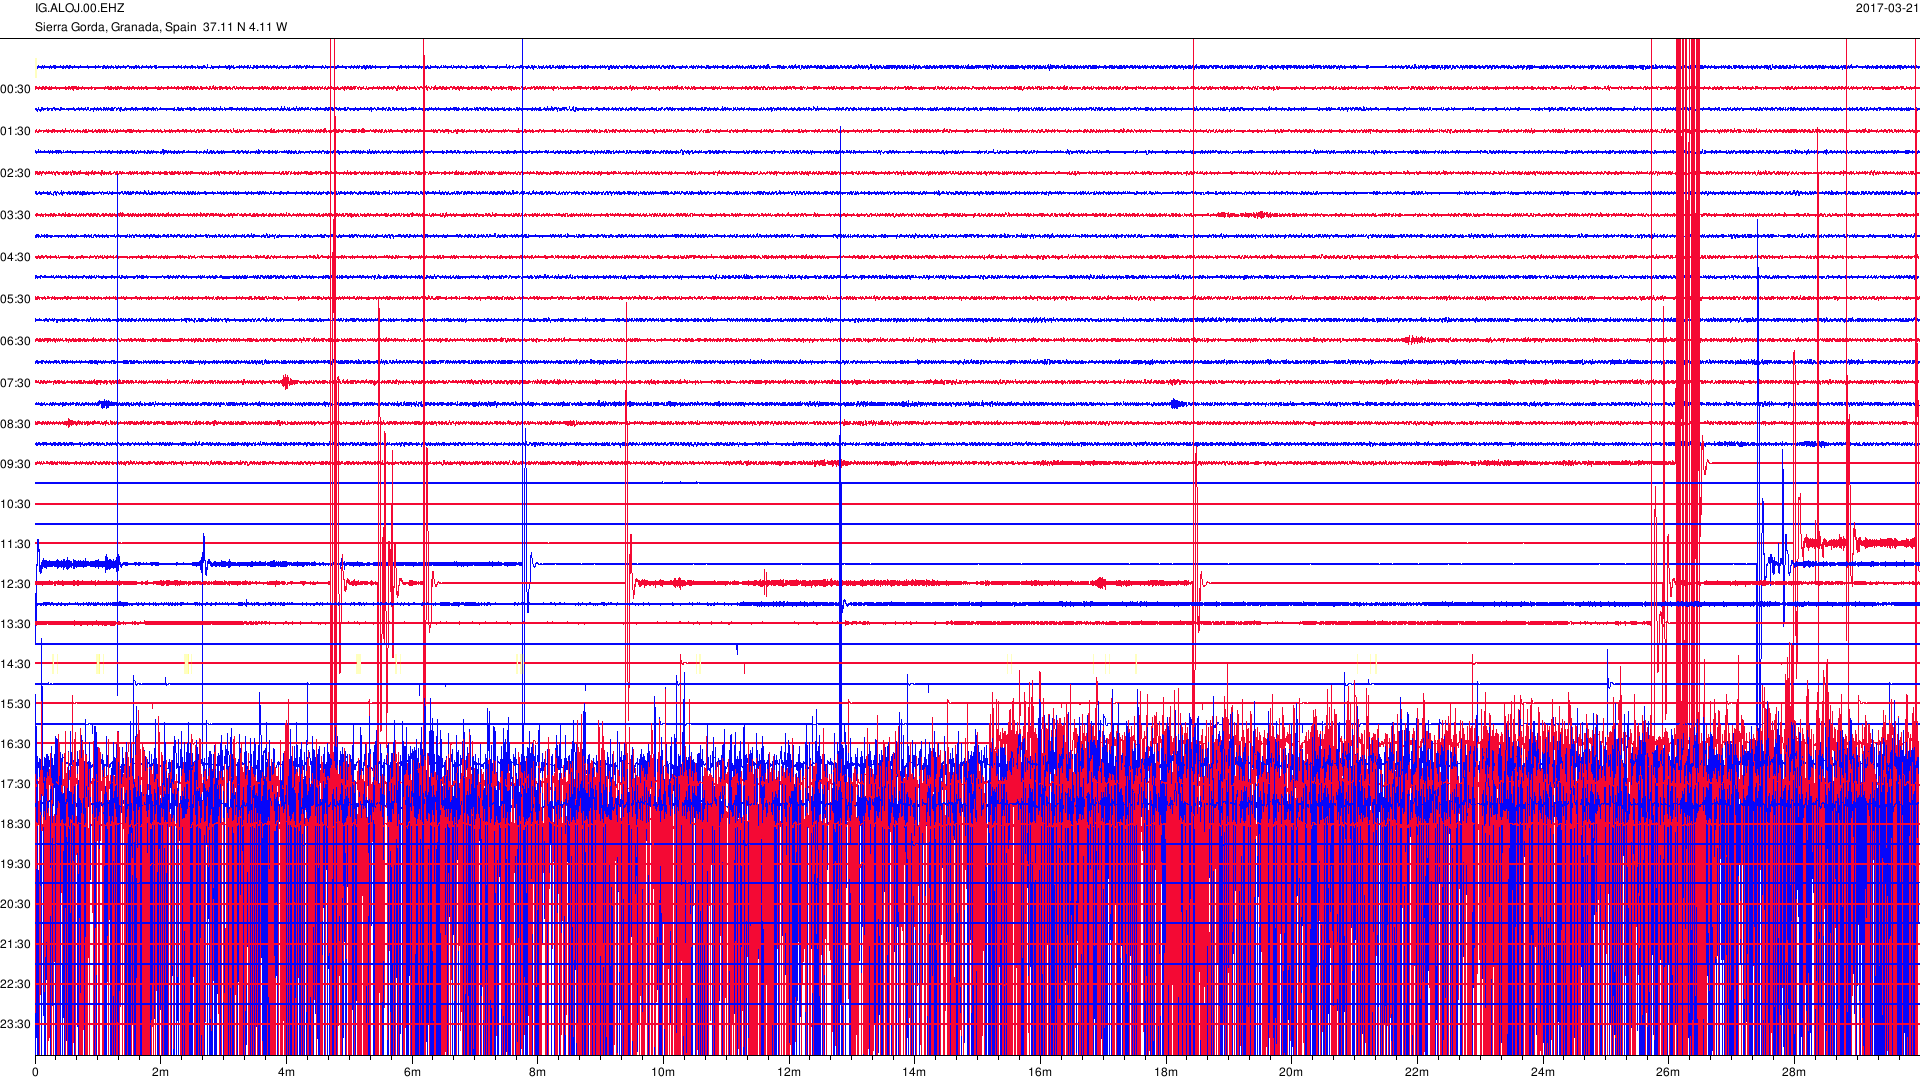Select the 04:30 time label

tap(16, 257)
